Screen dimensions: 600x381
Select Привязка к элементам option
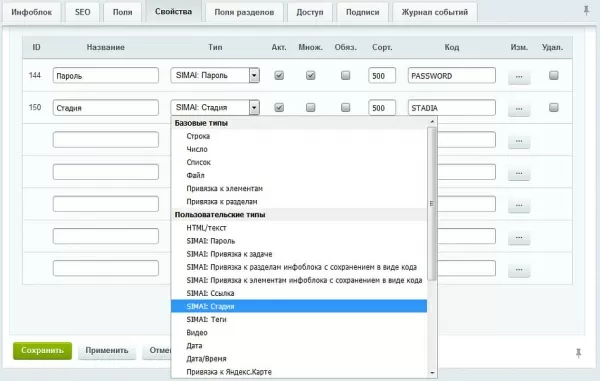tap(299, 189)
